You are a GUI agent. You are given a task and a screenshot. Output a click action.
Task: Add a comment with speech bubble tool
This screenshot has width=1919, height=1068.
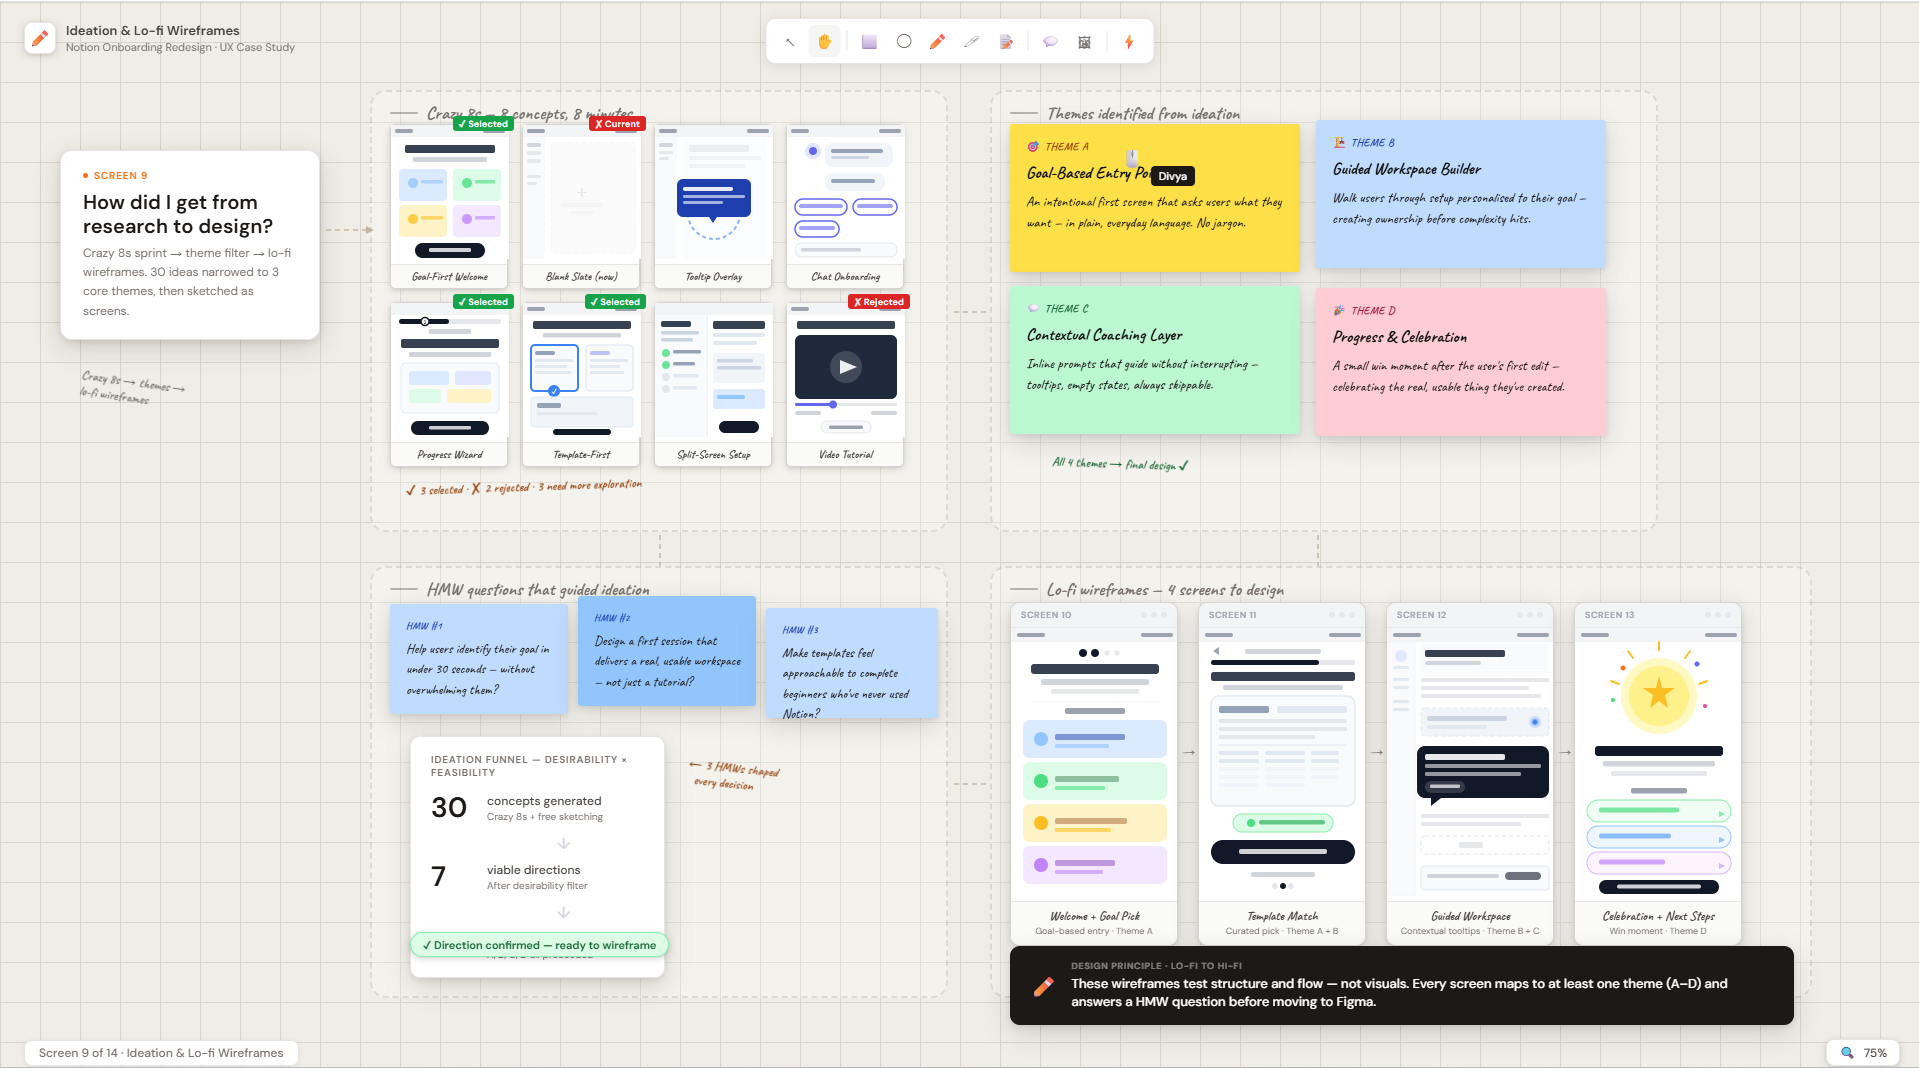[x=1050, y=42]
